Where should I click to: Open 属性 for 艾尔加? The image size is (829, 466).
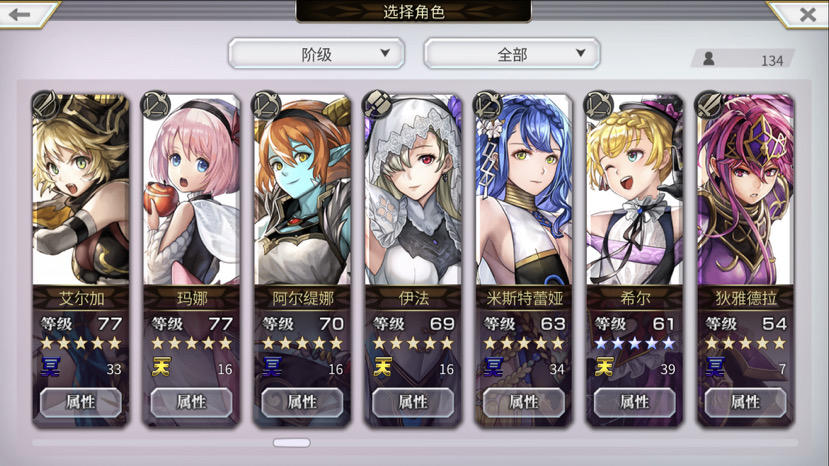click(x=81, y=402)
